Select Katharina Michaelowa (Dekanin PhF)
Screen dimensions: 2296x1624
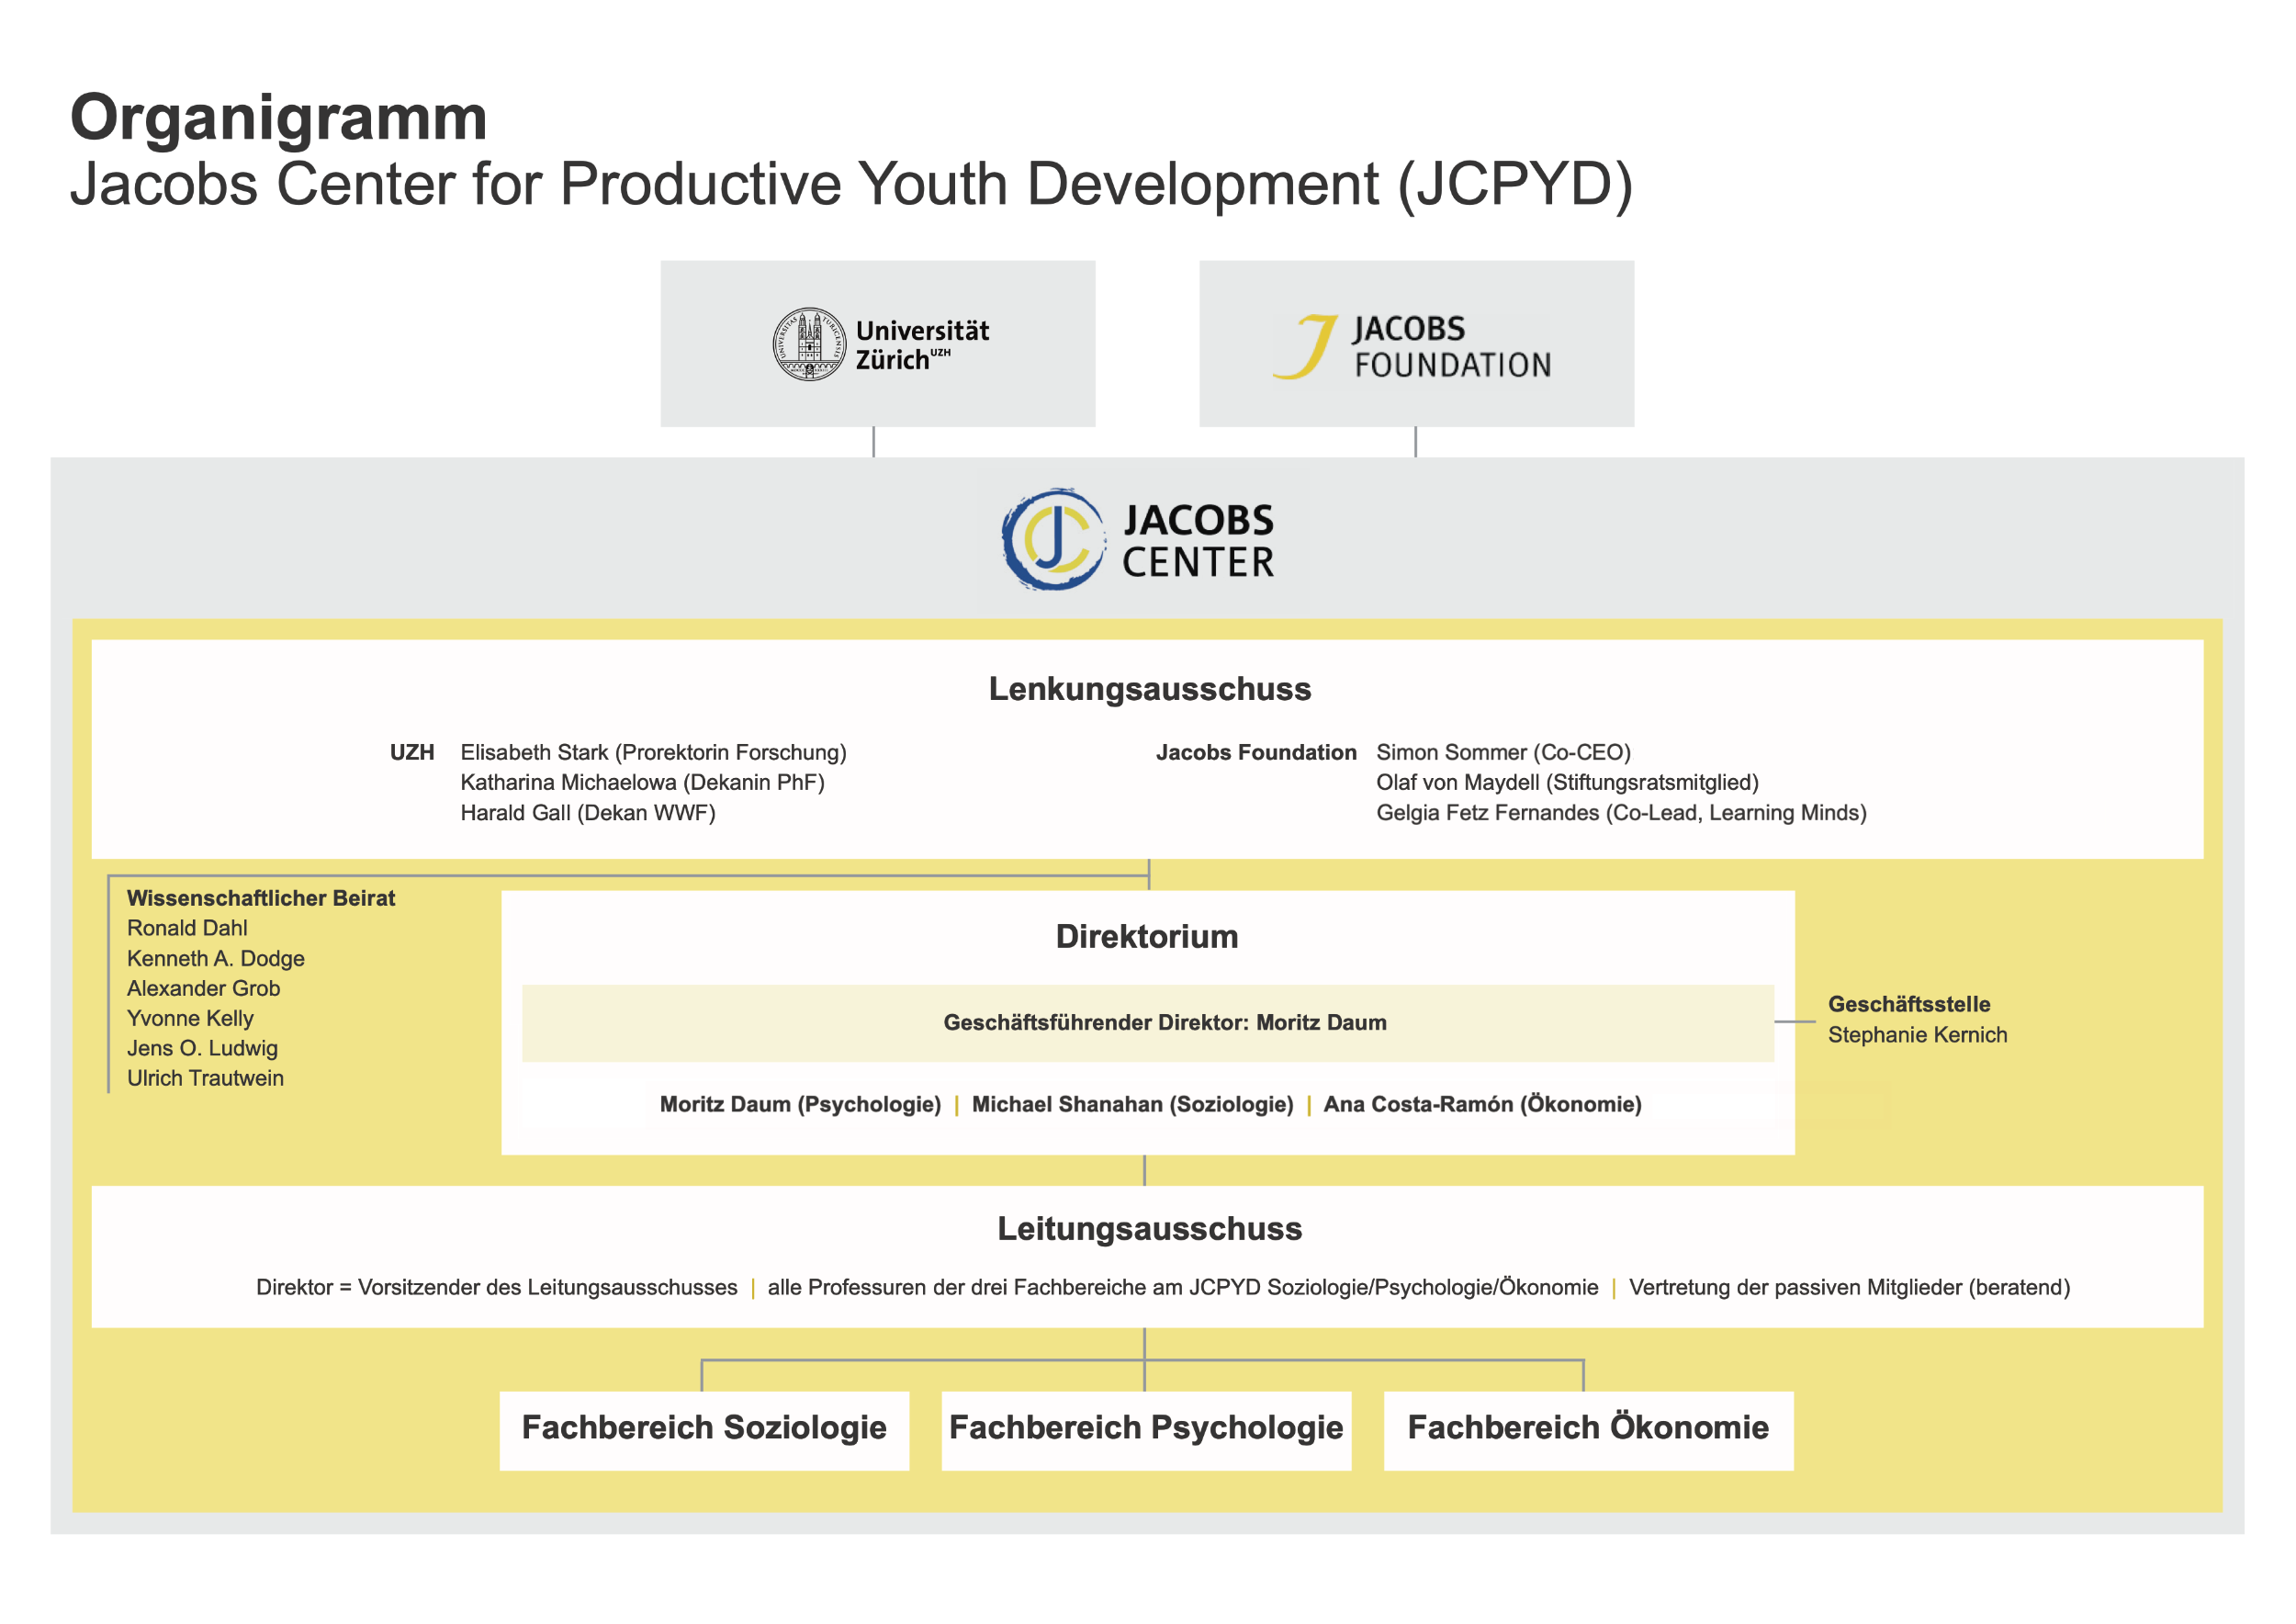click(x=642, y=782)
